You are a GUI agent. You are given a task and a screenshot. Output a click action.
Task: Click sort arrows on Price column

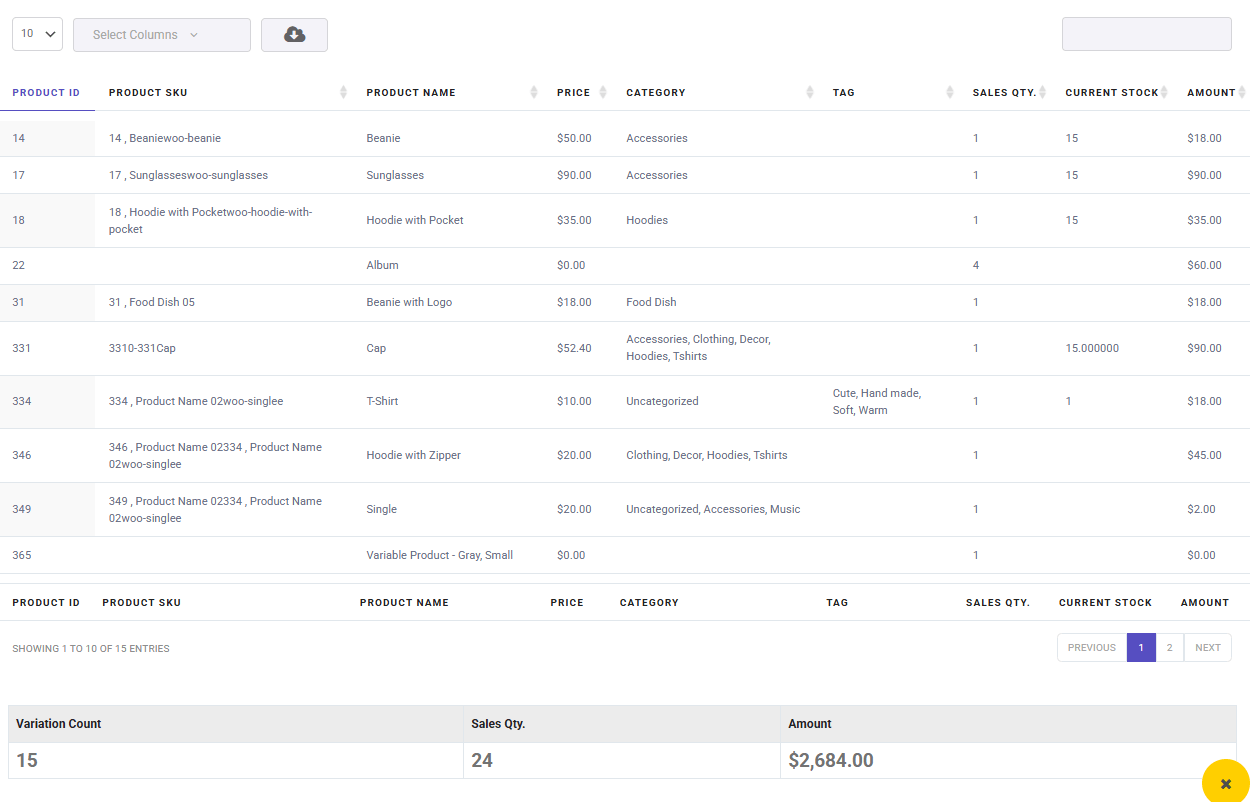pyautogui.click(x=602, y=93)
